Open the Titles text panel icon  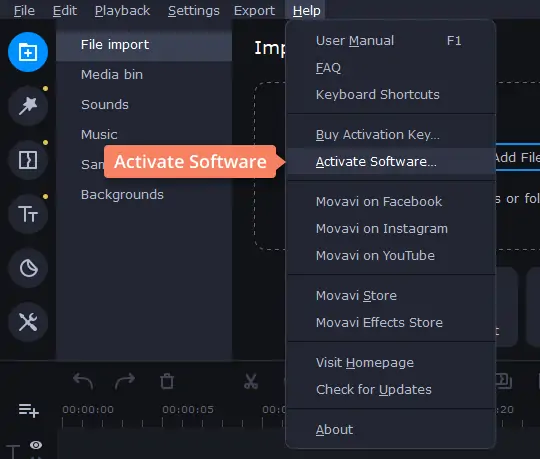[28, 214]
